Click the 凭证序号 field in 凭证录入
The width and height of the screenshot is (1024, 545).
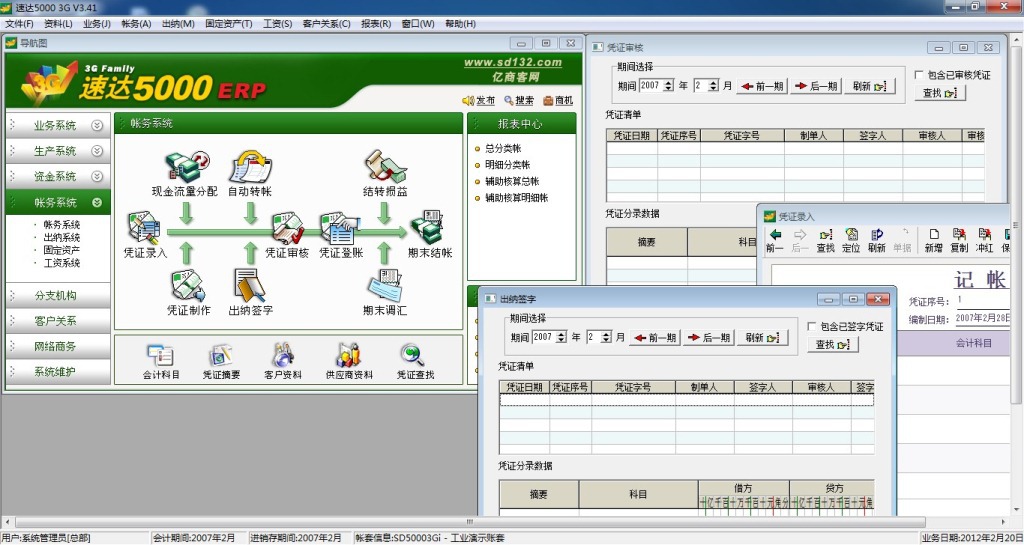(x=982, y=301)
